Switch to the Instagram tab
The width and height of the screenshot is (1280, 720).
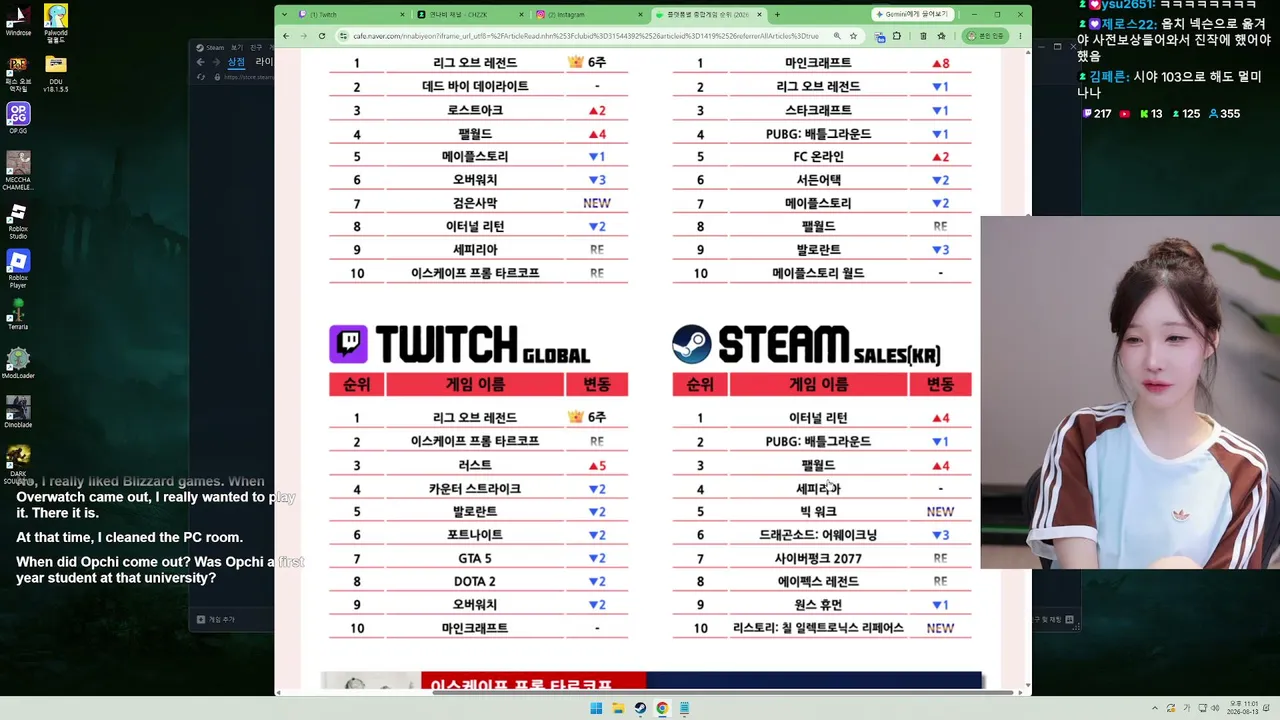(x=587, y=15)
